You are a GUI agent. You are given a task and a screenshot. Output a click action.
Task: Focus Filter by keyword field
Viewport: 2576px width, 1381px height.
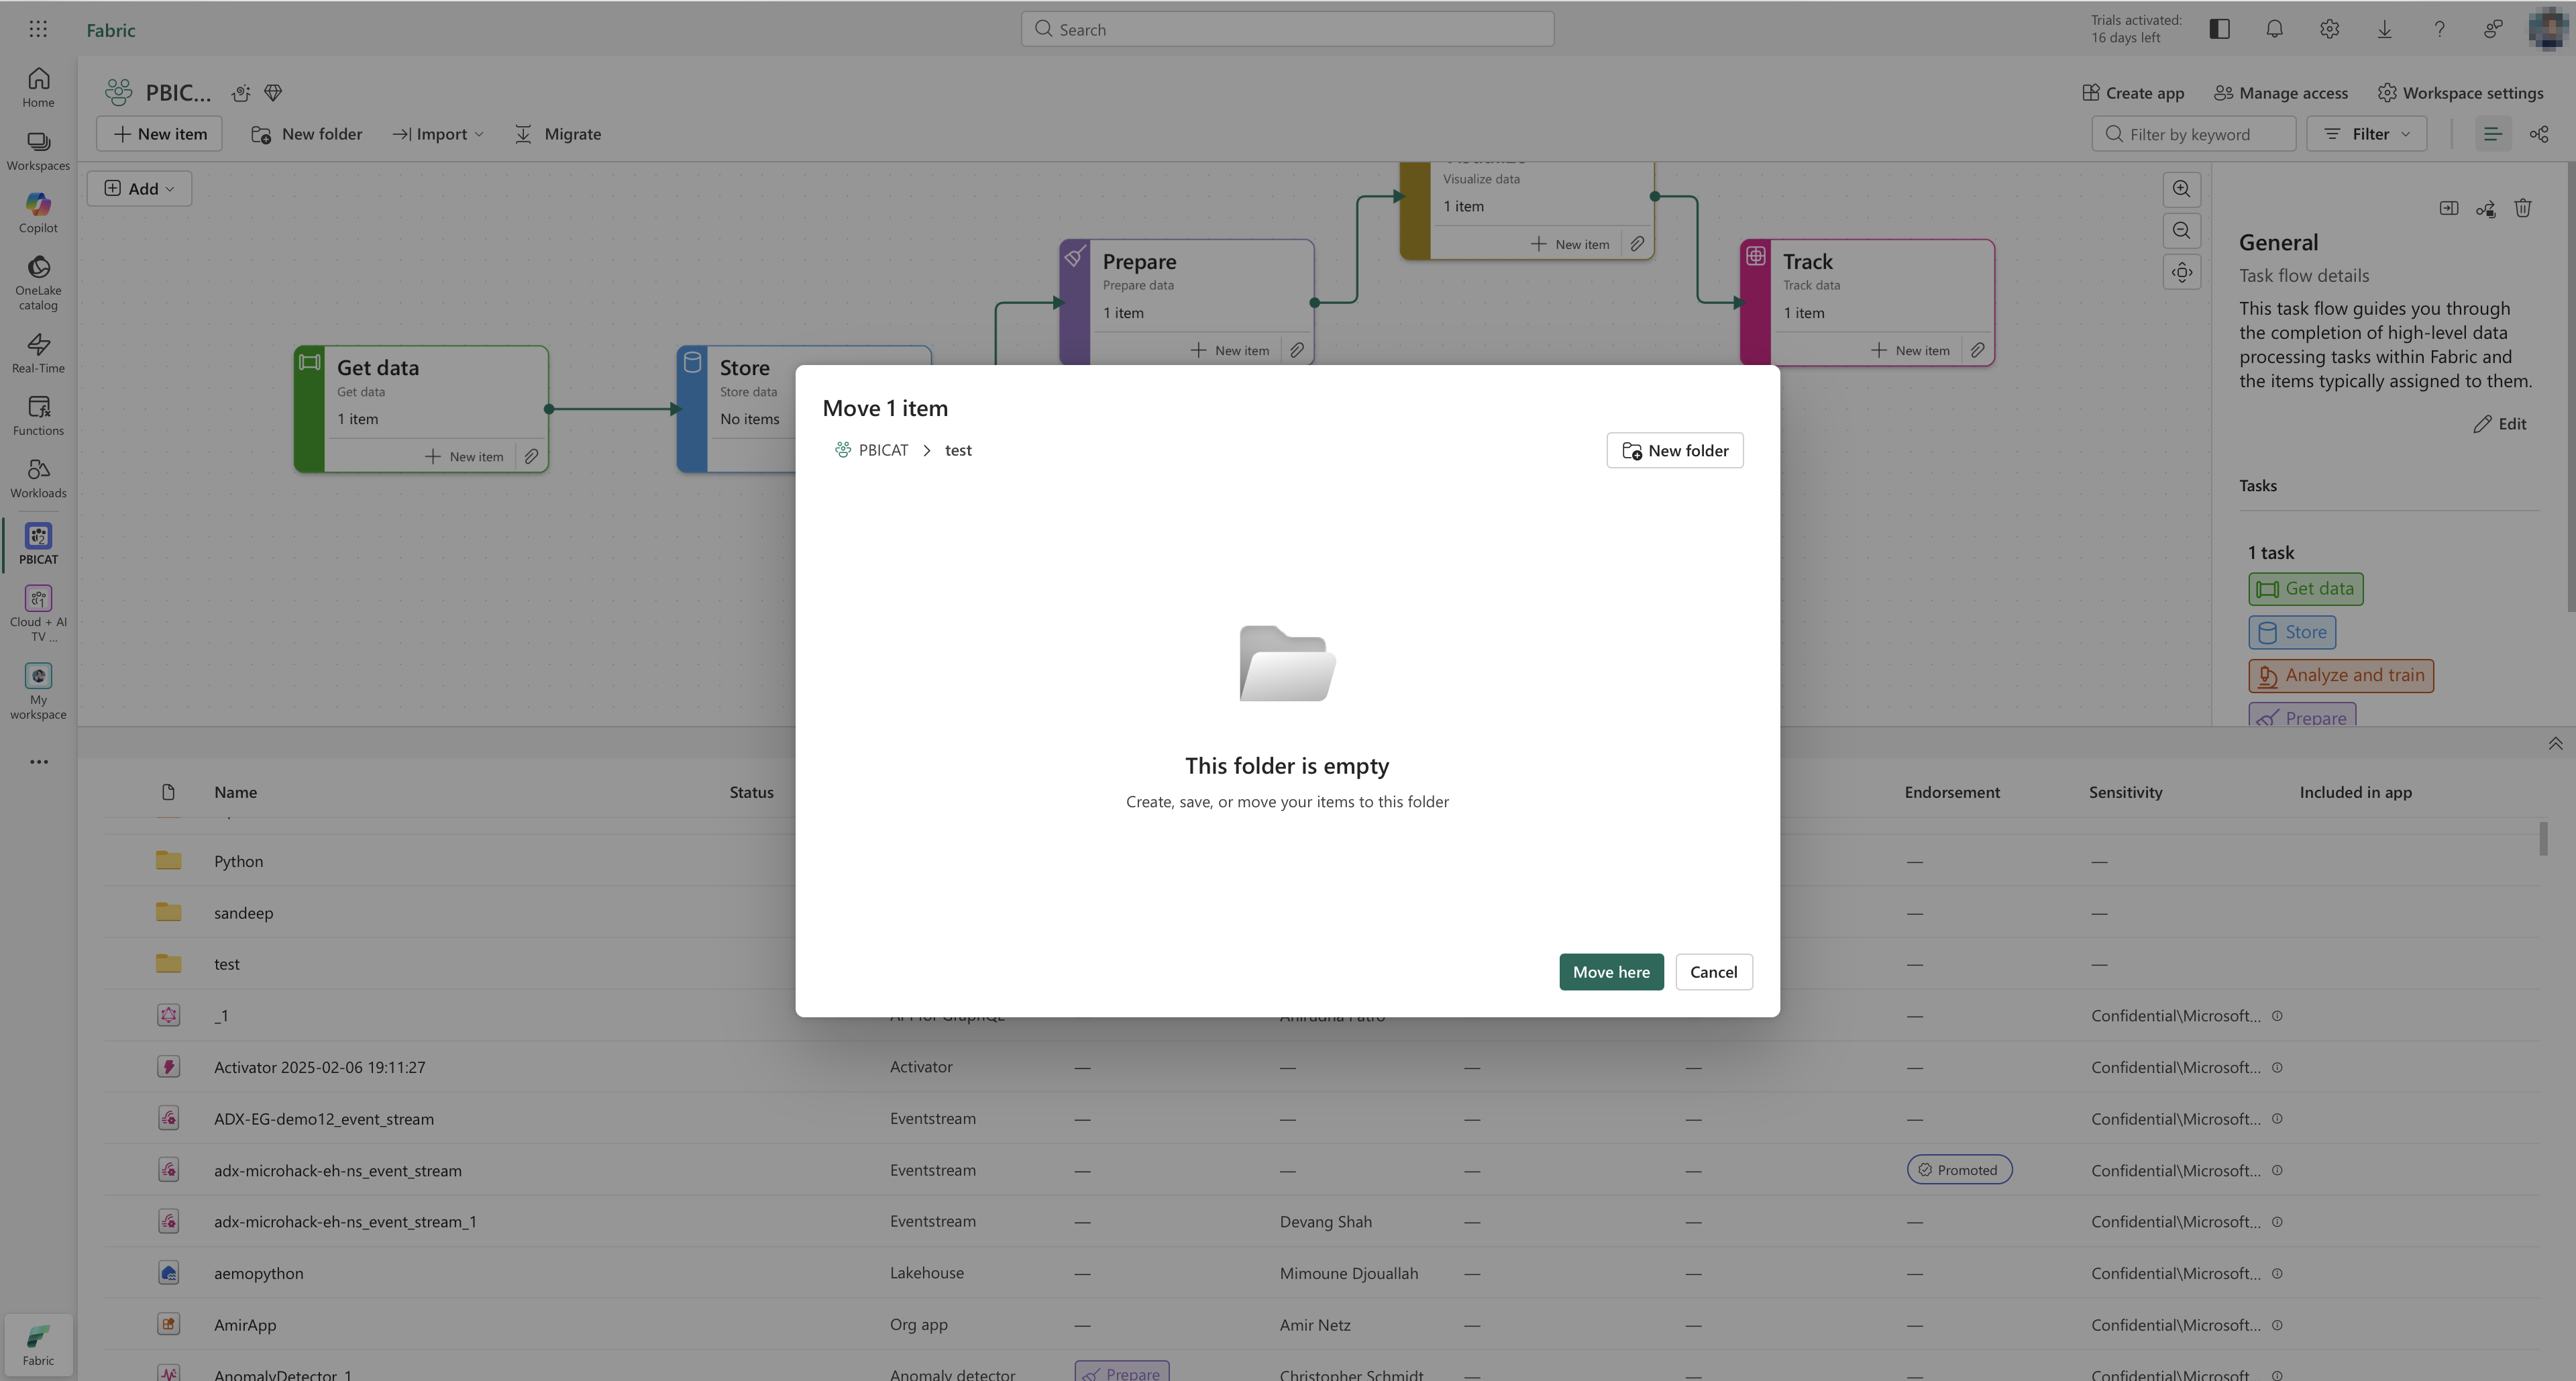coord(2193,134)
